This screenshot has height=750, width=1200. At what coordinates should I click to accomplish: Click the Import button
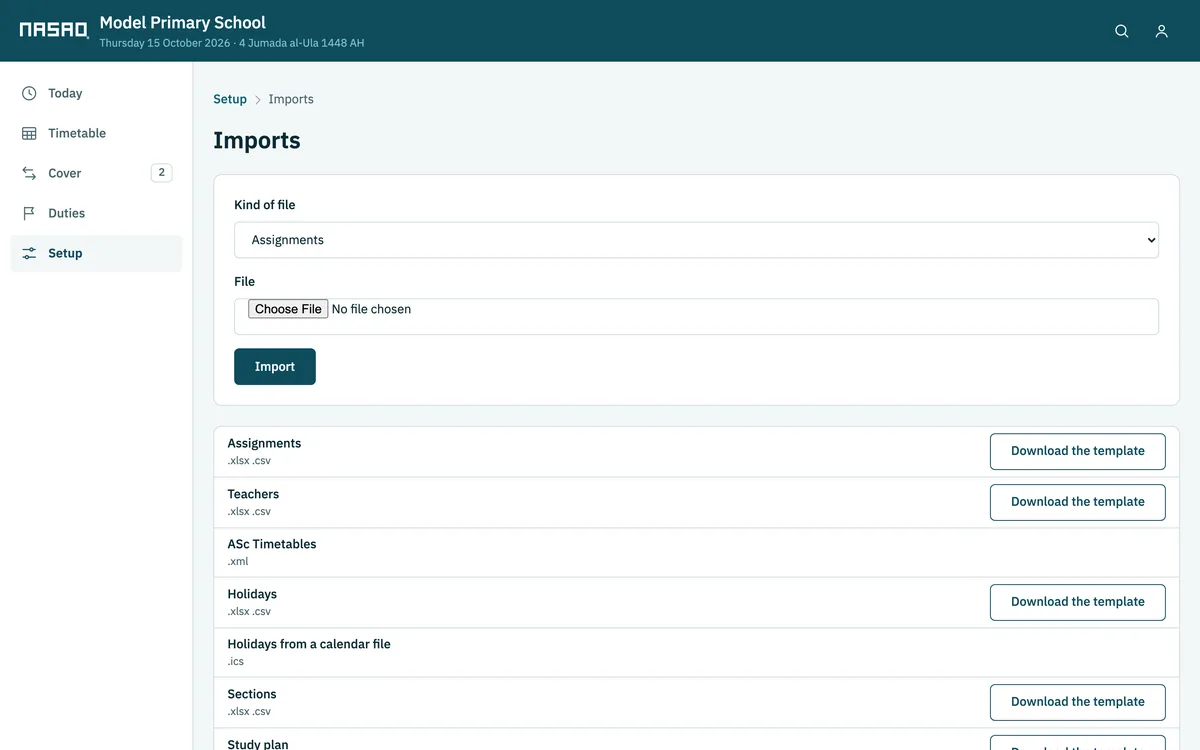275,366
